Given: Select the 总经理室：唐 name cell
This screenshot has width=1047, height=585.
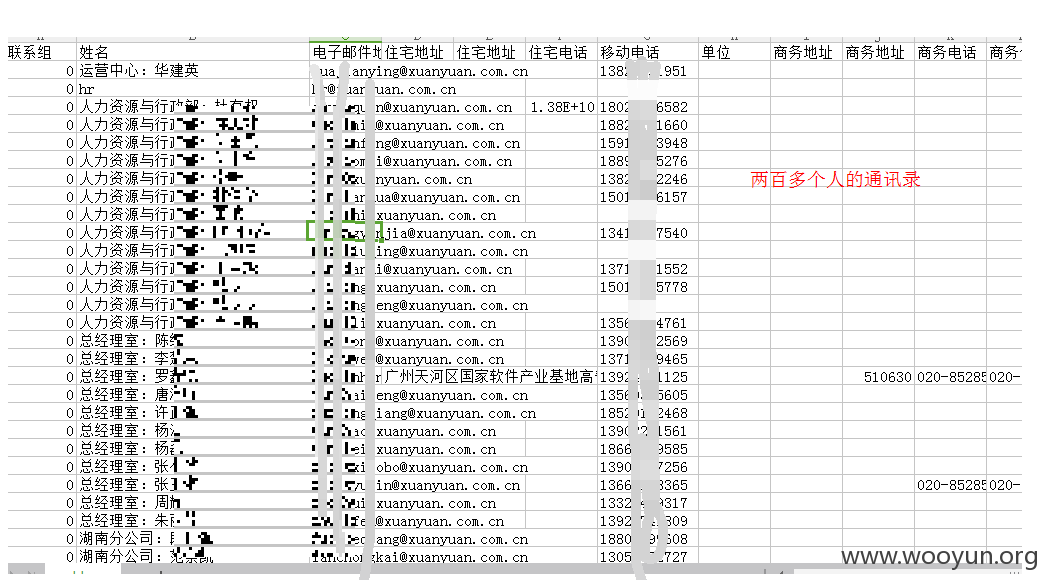Looking at the screenshot, I should pyautogui.click(x=192, y=395).
